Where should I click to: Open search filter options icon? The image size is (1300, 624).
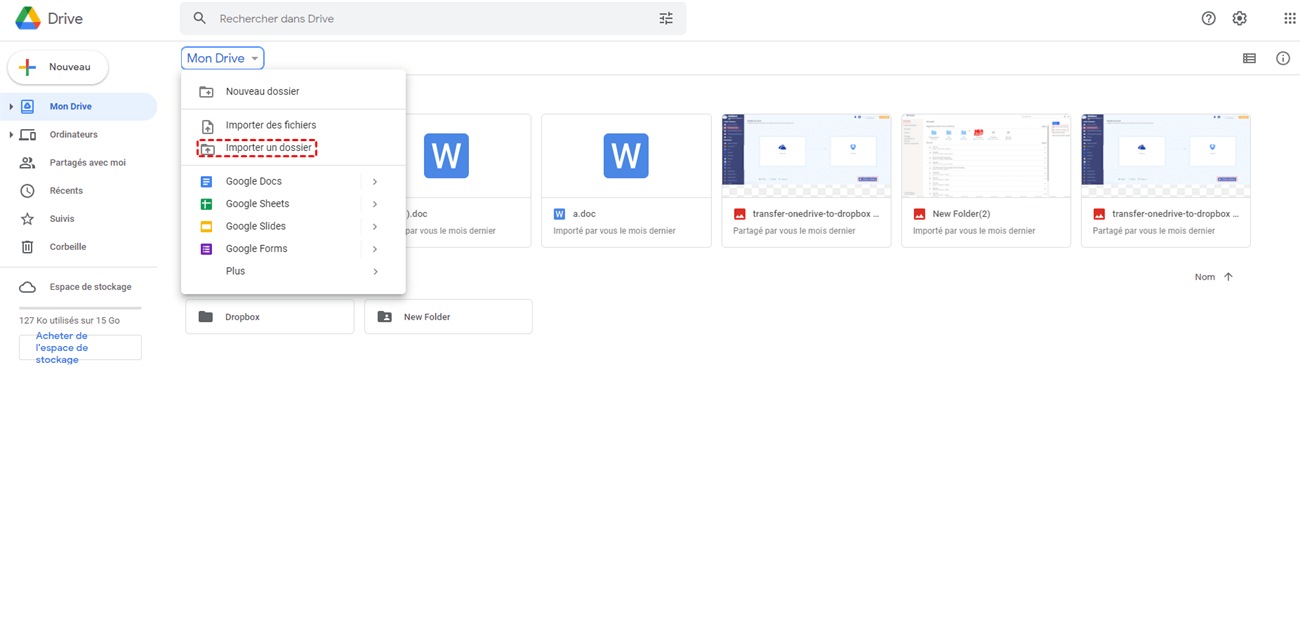point(666,18)
